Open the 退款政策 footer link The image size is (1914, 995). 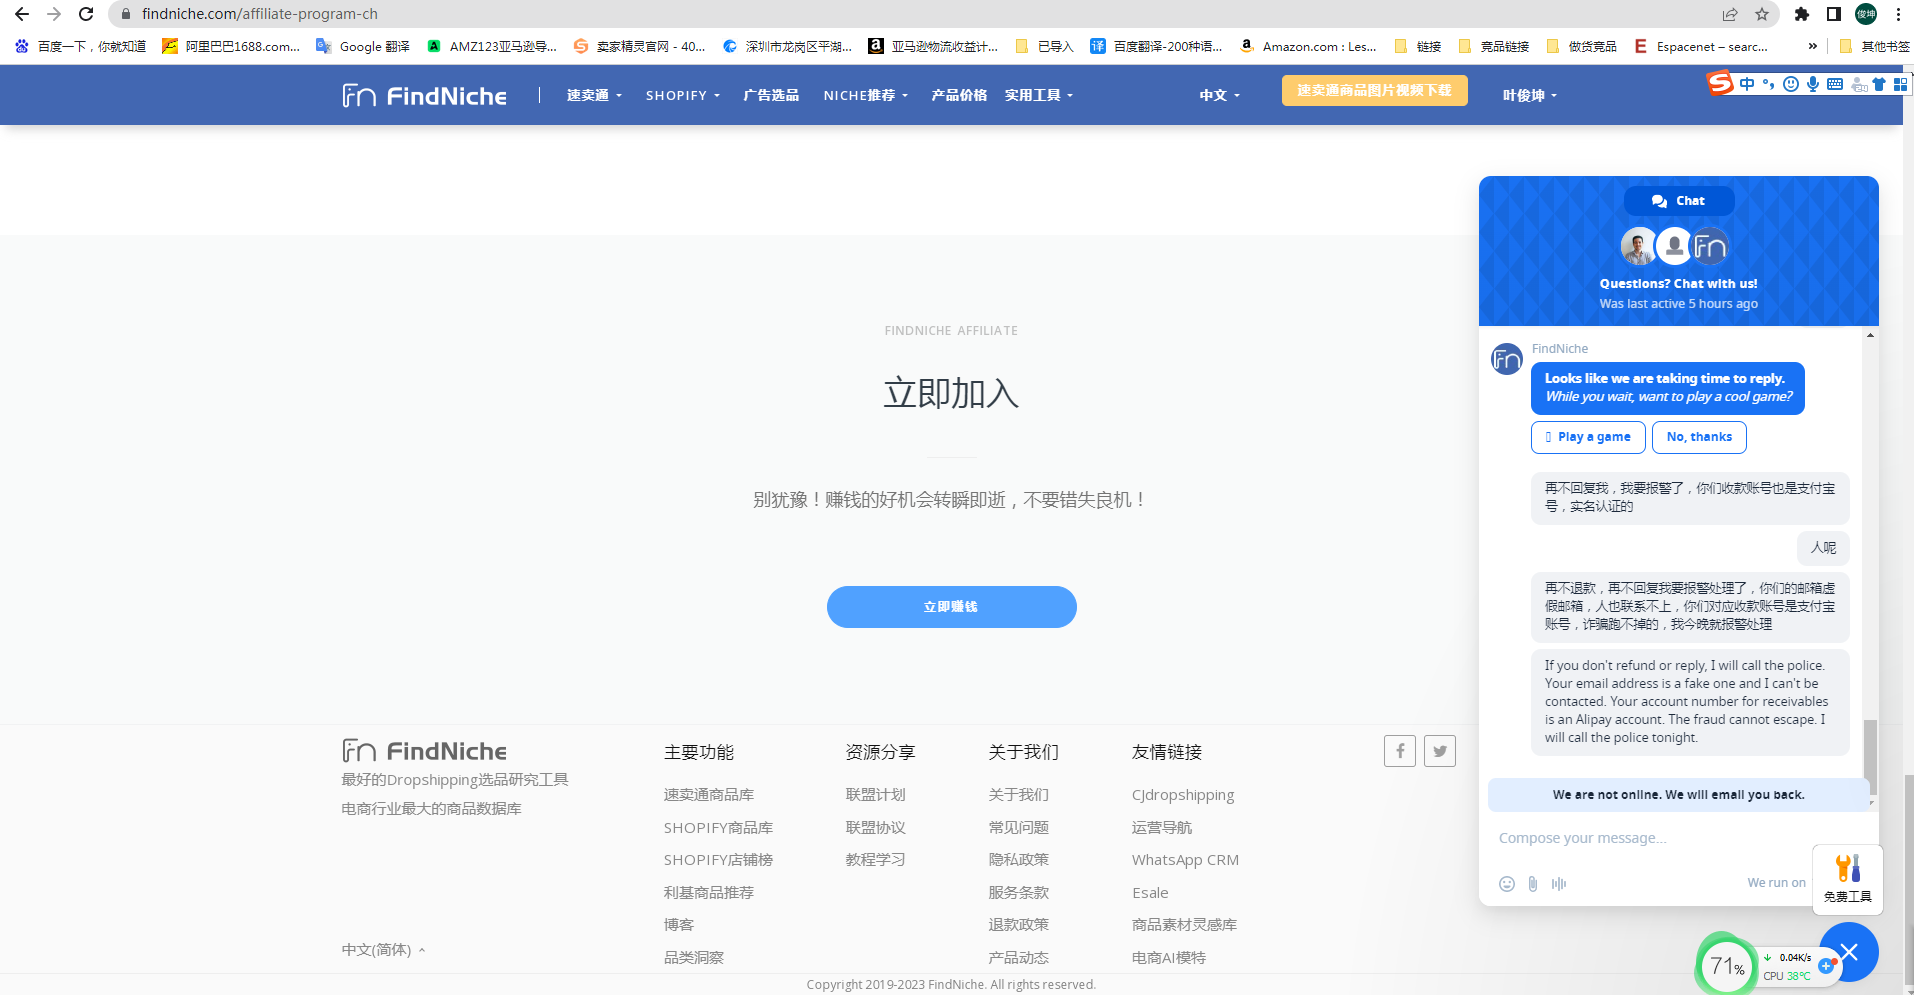point(1019,924)
